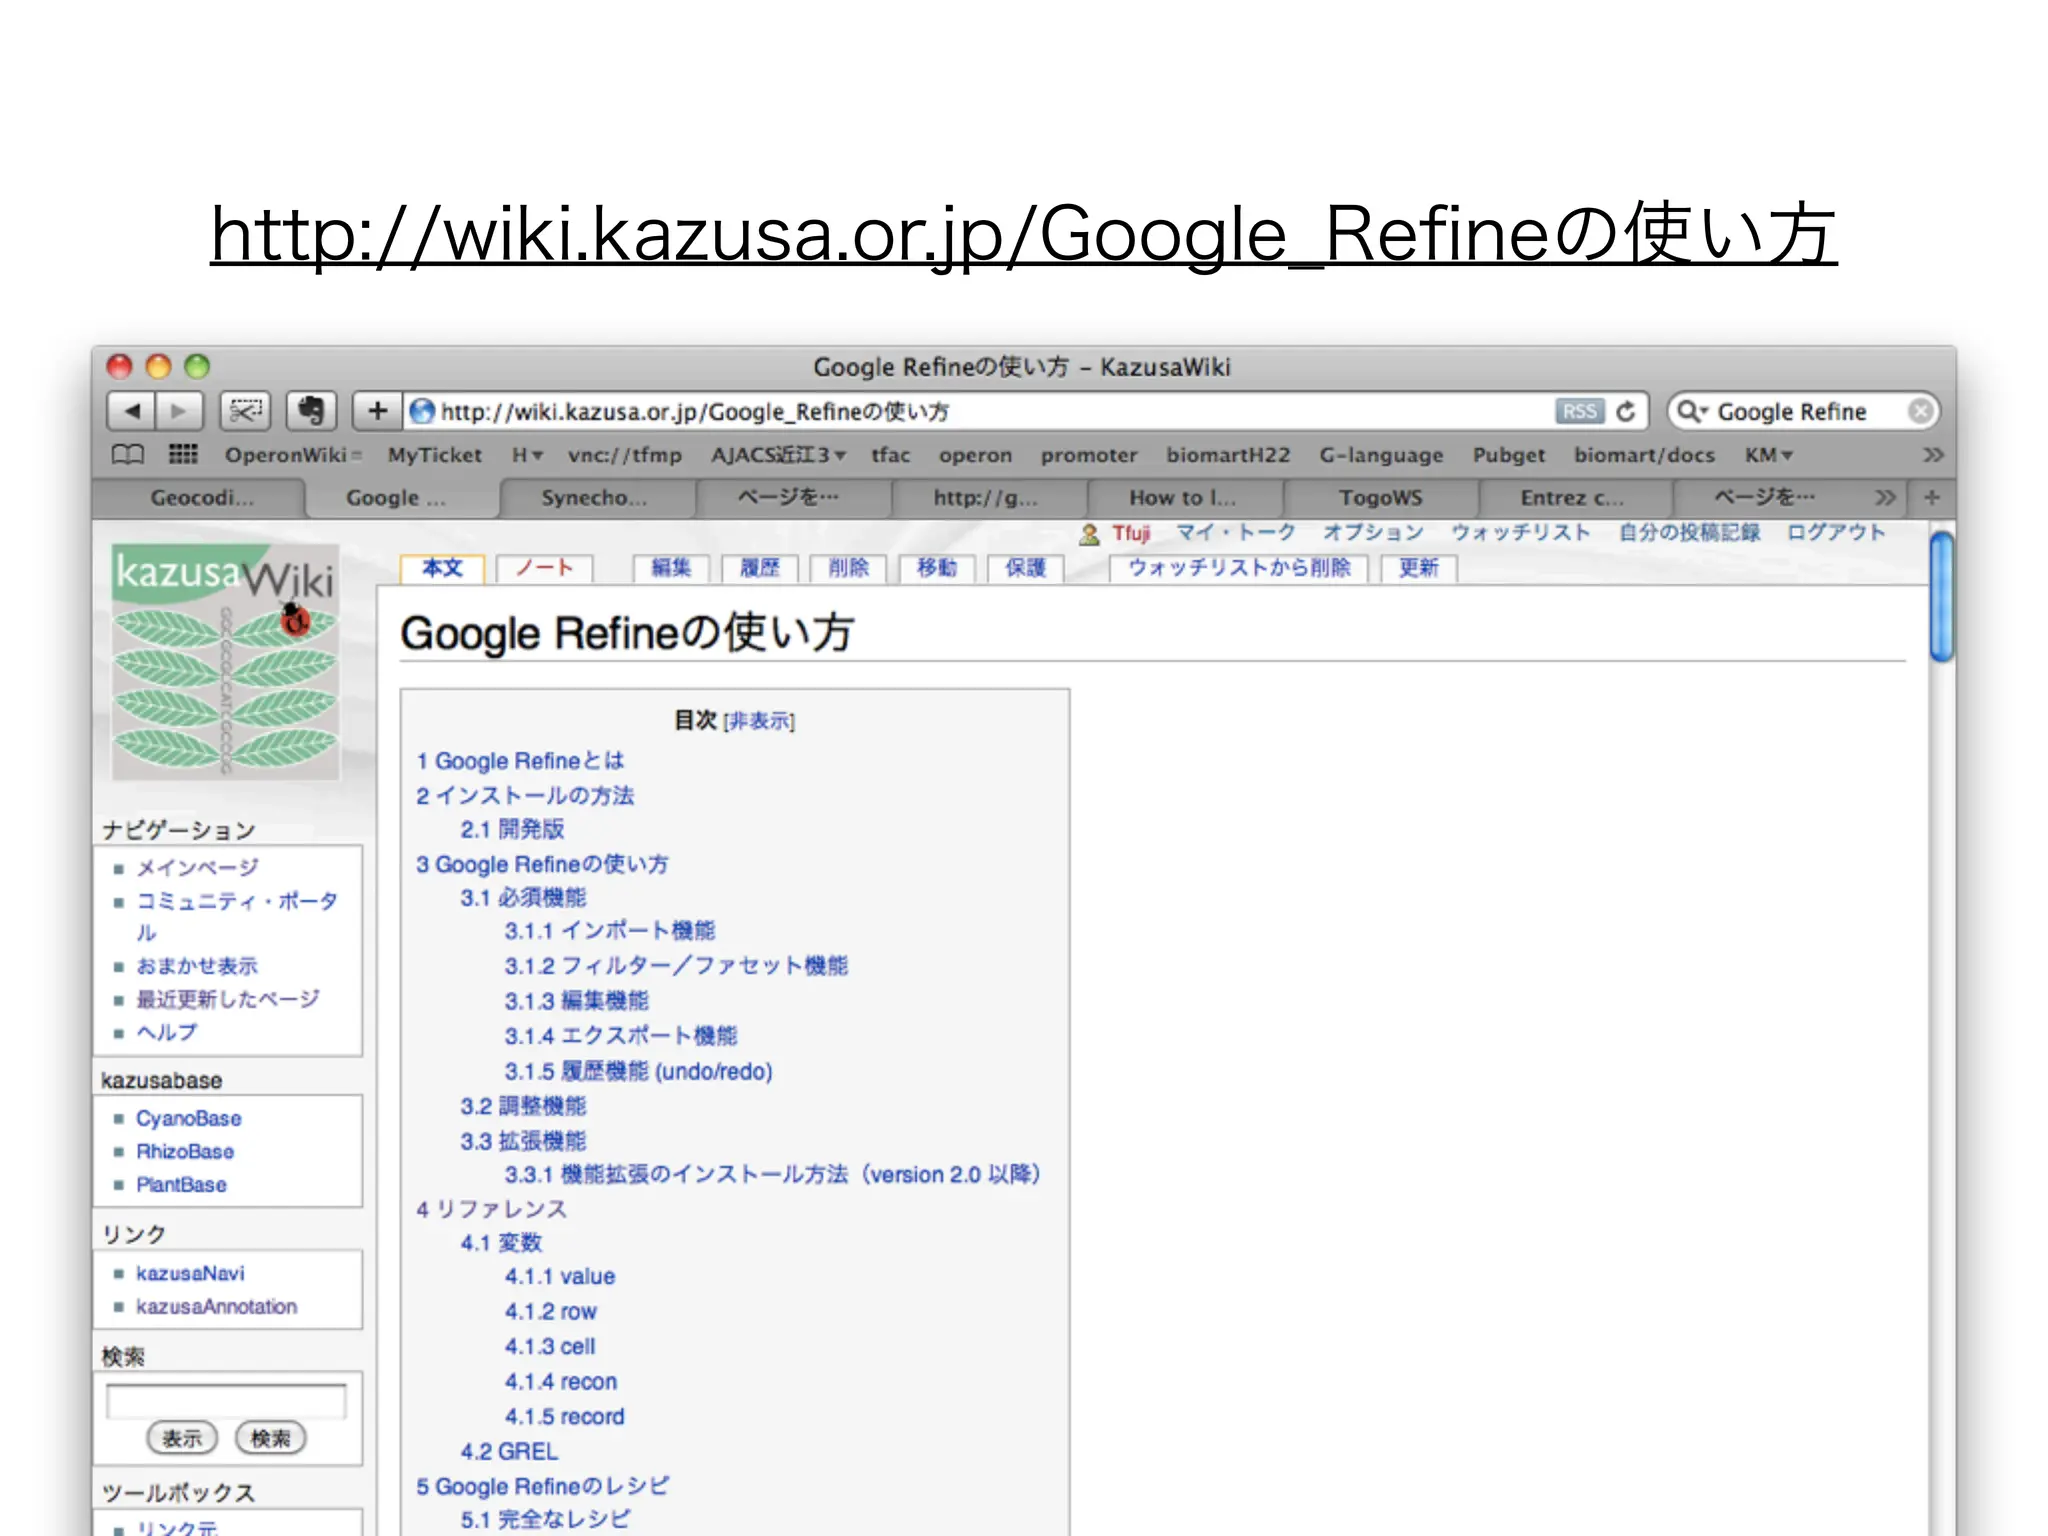Open the search magnifier dropdown
Image resolution: width=2048 pixels, height=1536 pixels.
(x=1692, y=411)
